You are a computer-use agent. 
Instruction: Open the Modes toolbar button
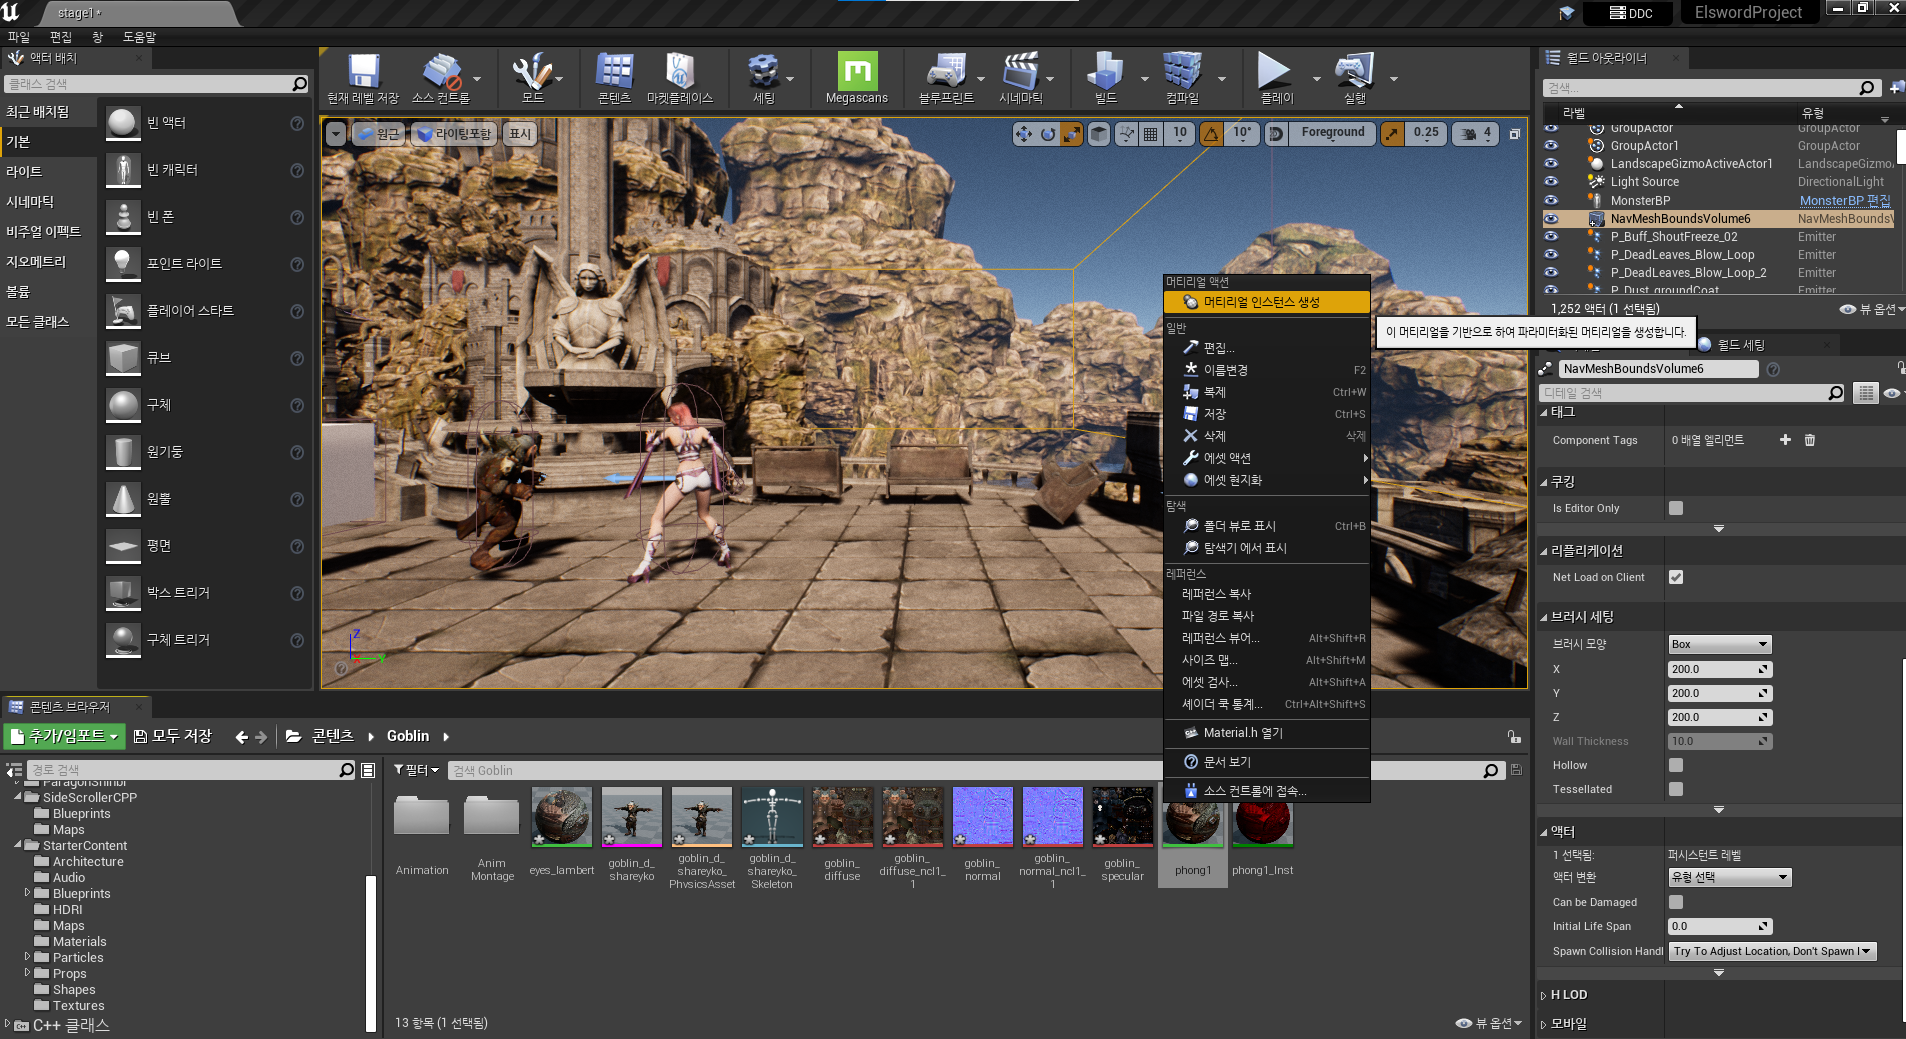pyautogui.click(x=532, y=78)
